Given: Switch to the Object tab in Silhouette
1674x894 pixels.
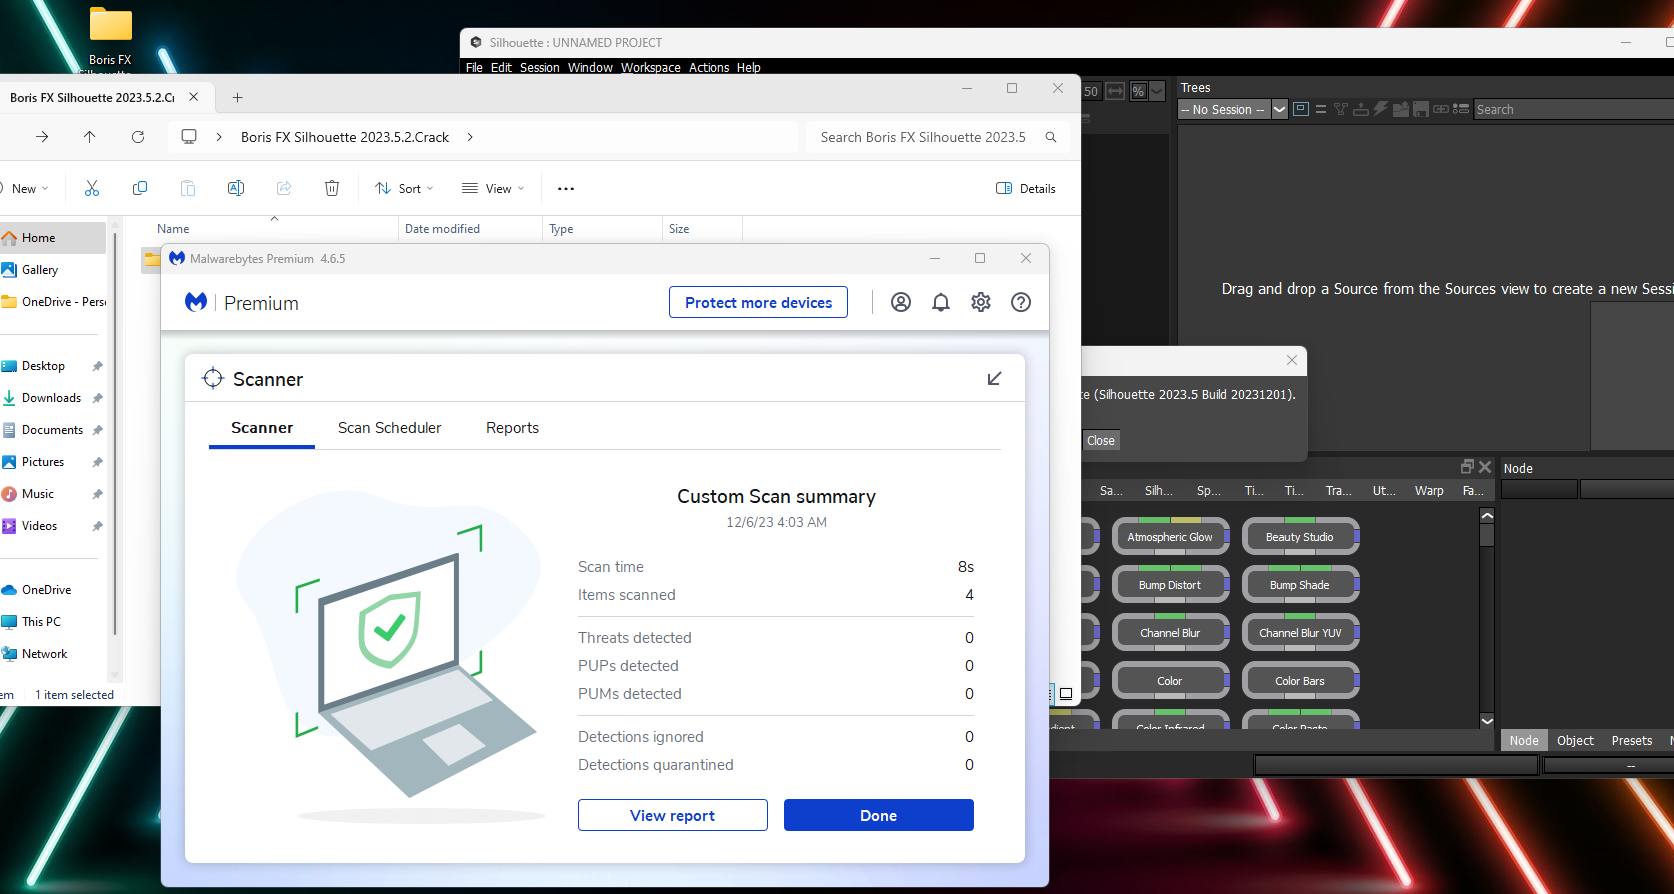Looking at the screenshot, I should [x=1575, y=740].
